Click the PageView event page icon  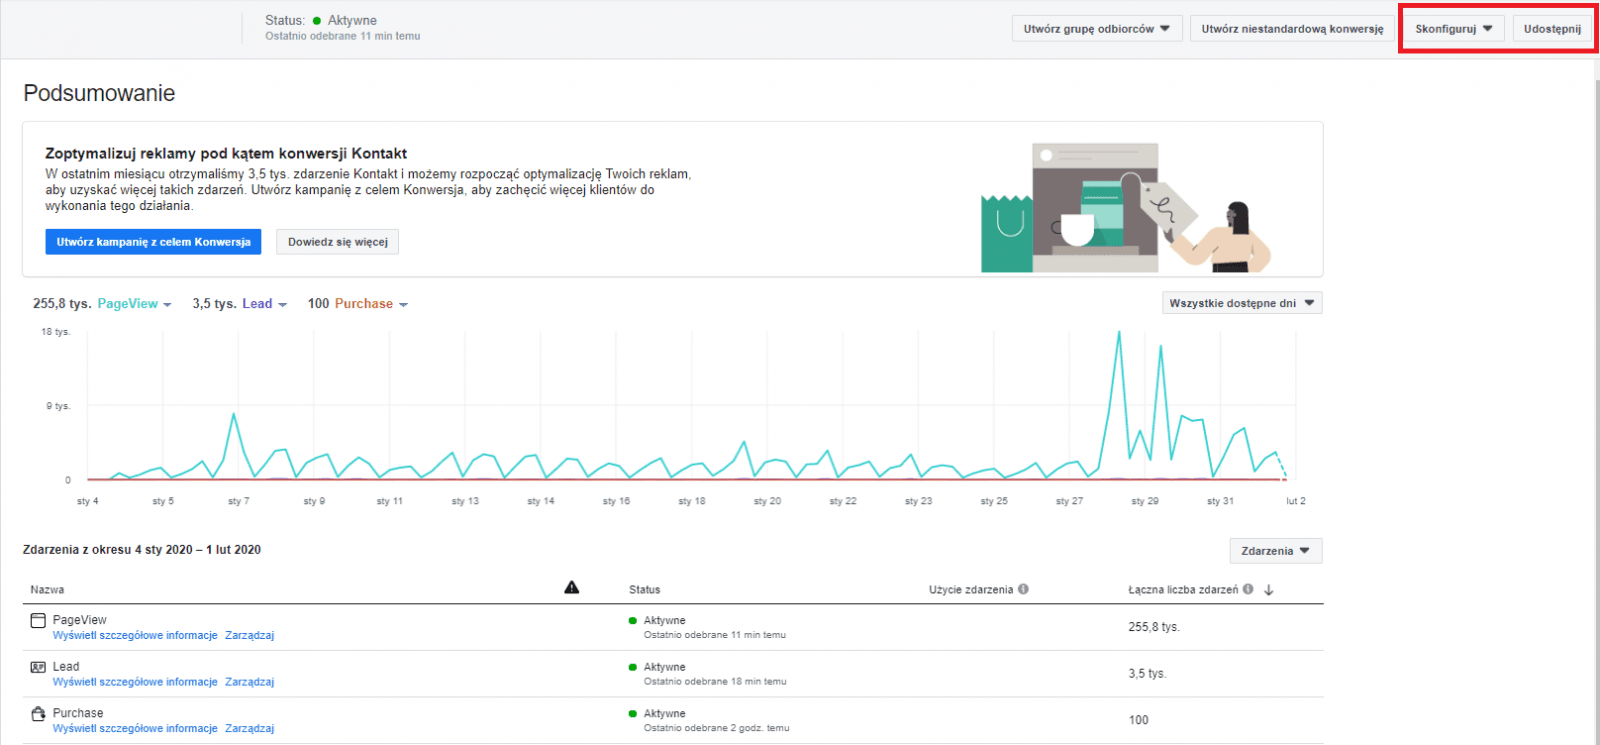[38, 621]
